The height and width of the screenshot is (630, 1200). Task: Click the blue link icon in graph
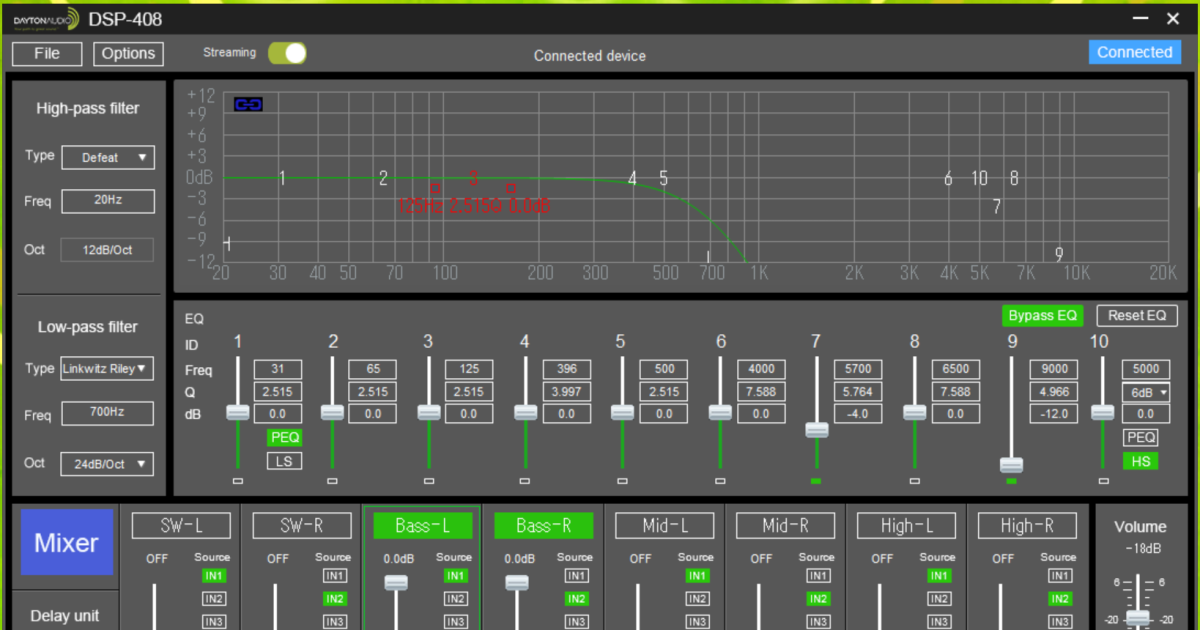coord(248,104)
